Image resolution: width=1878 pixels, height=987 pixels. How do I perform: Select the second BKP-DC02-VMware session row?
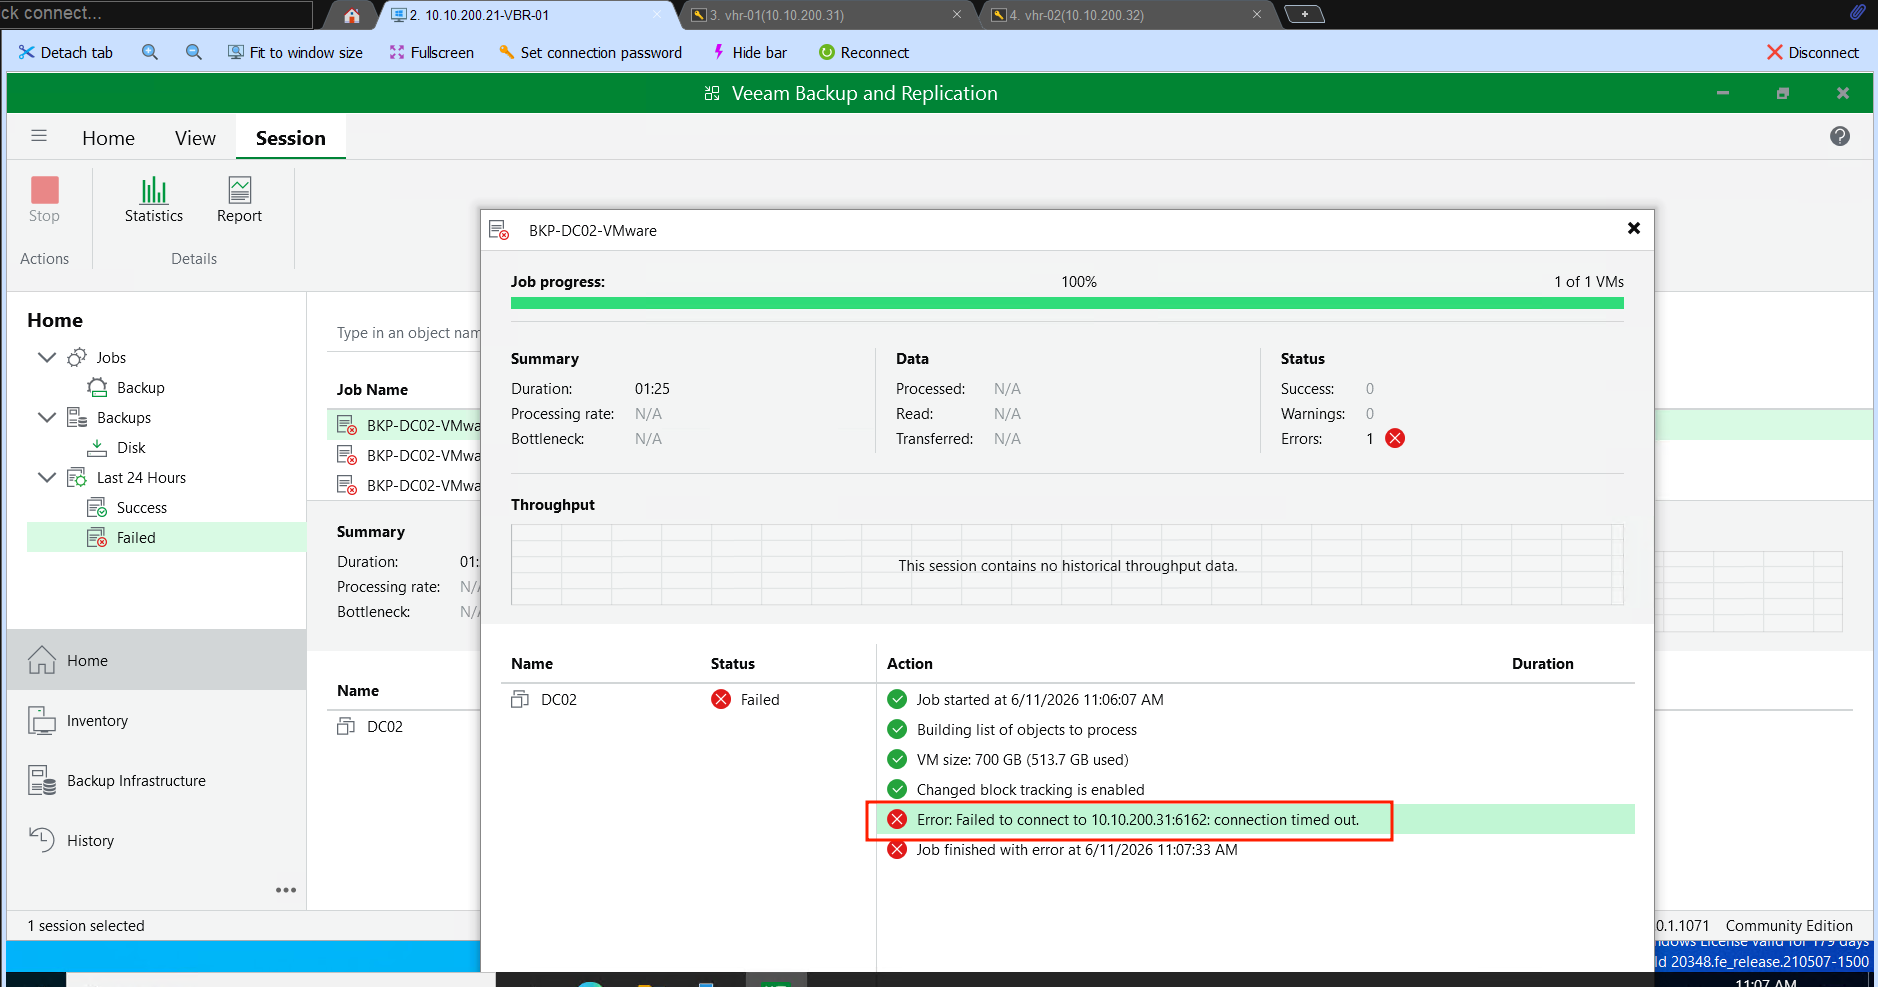[x=404, y=455]
